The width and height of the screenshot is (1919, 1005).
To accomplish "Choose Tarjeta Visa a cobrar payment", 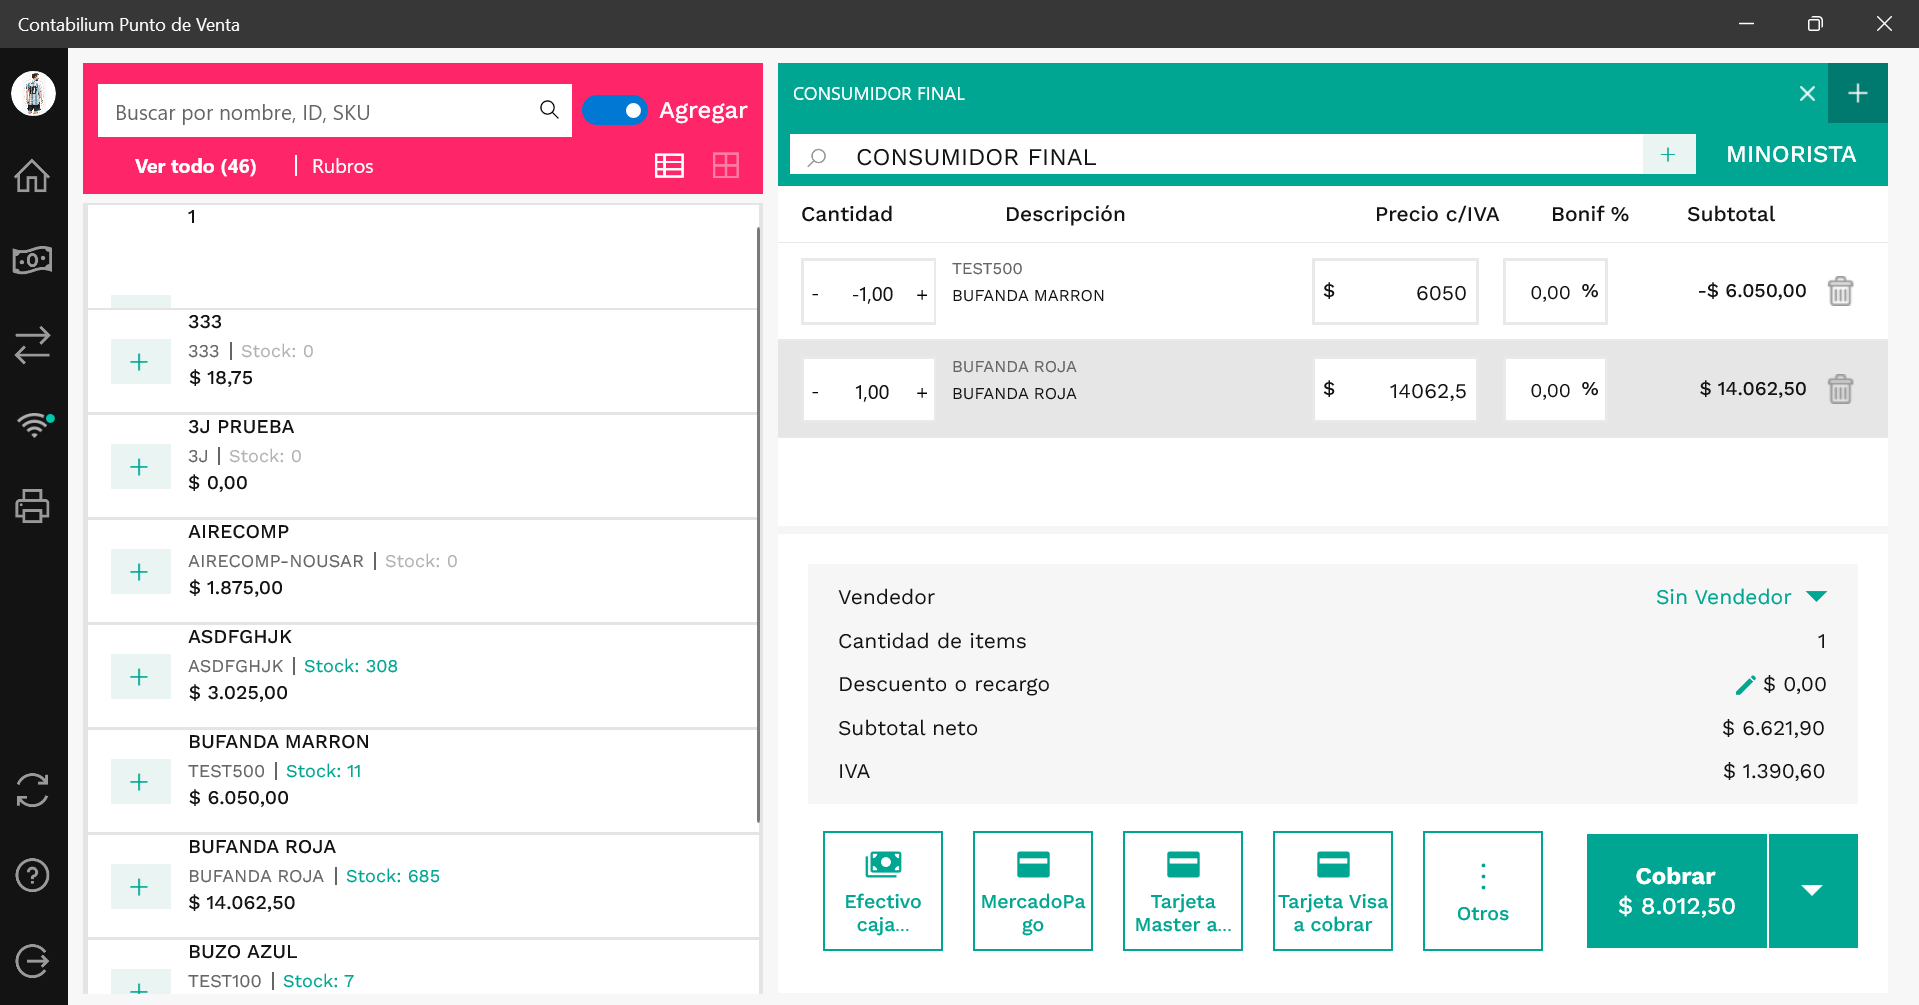I will point(1333,891).
